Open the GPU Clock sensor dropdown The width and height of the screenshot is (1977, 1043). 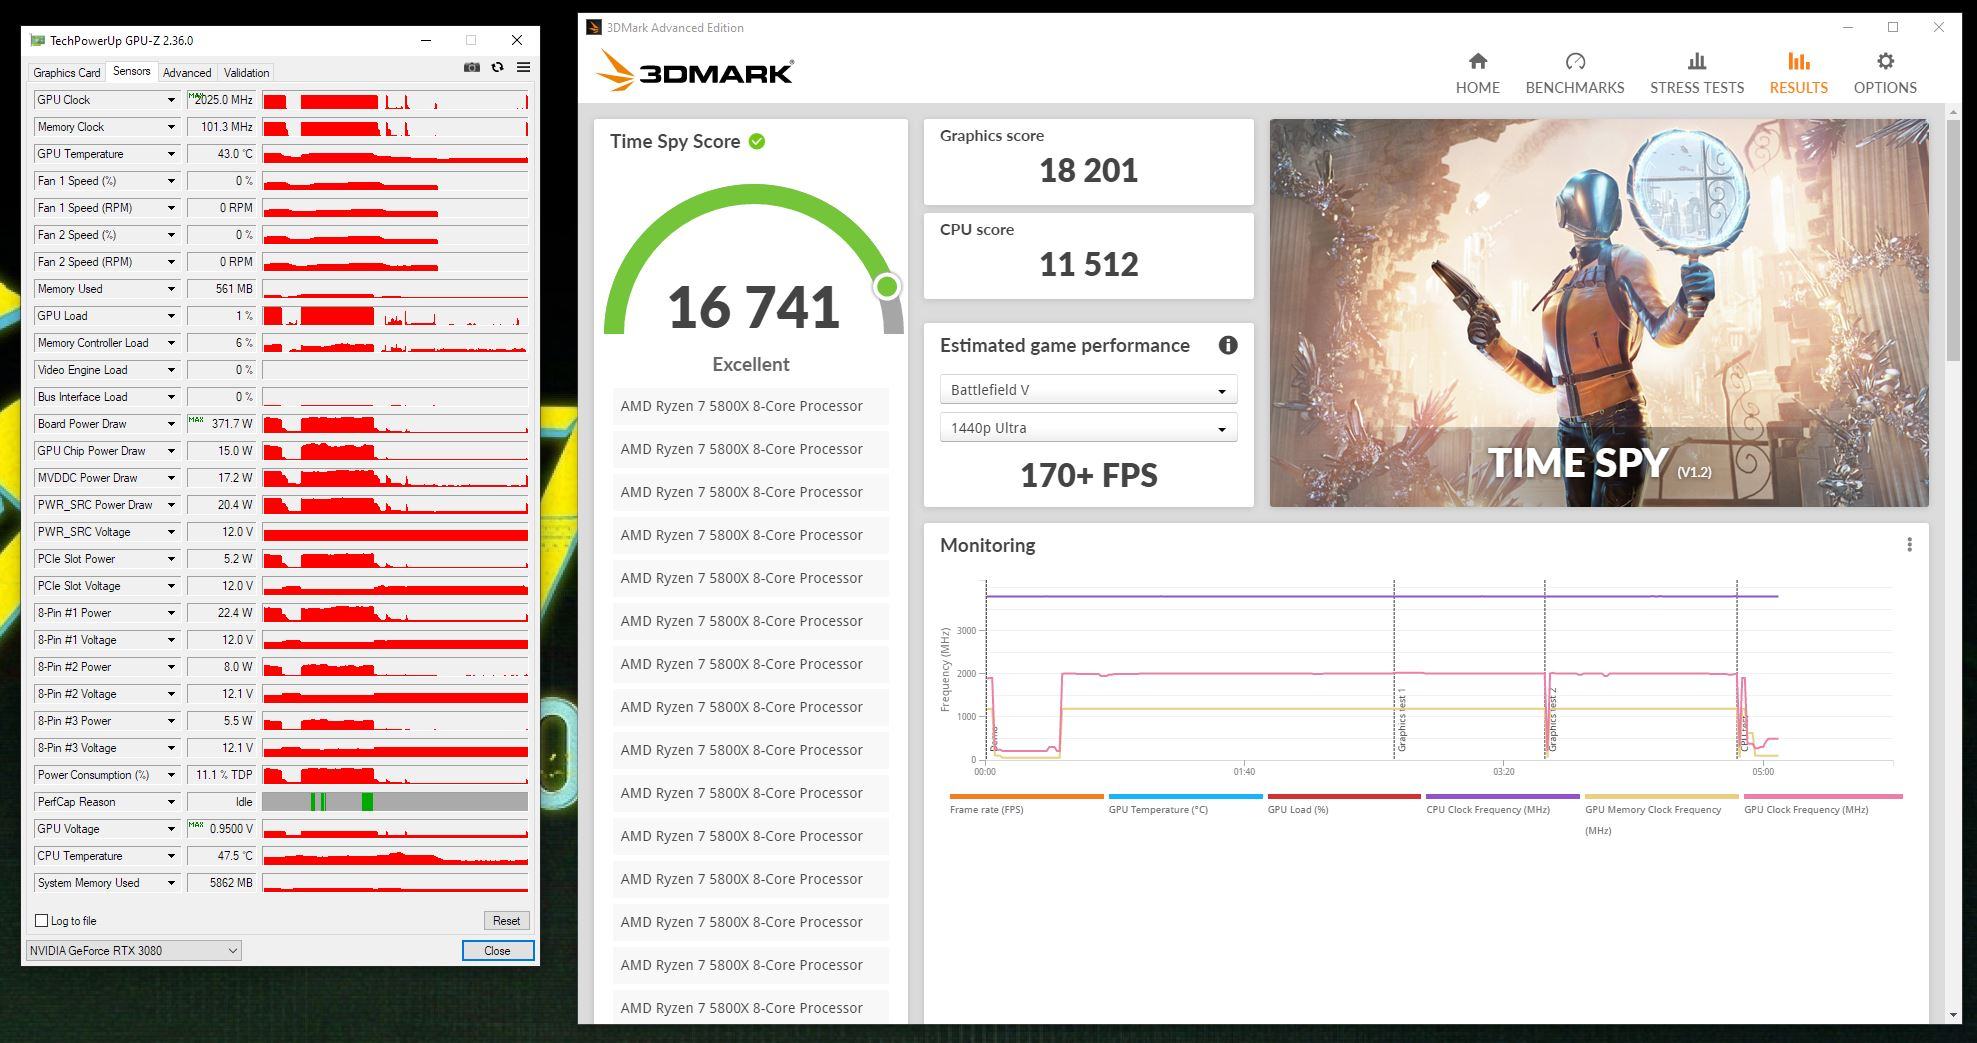point(171,100)
